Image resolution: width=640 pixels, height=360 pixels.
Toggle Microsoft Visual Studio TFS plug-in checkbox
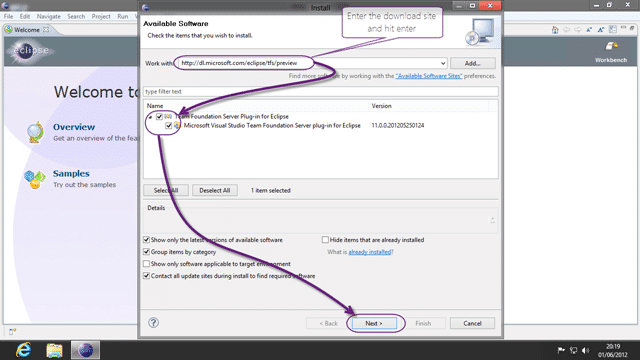tap(169, 126)
